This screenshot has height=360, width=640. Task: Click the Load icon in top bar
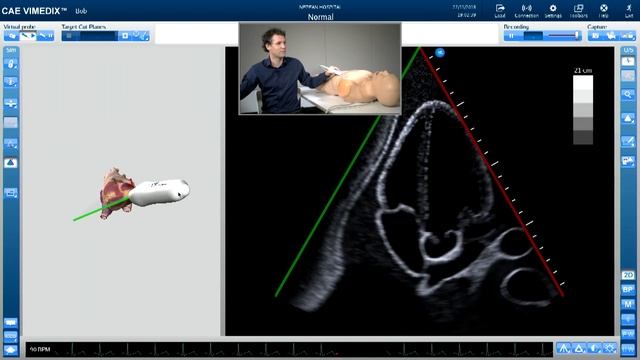point(500,11)
